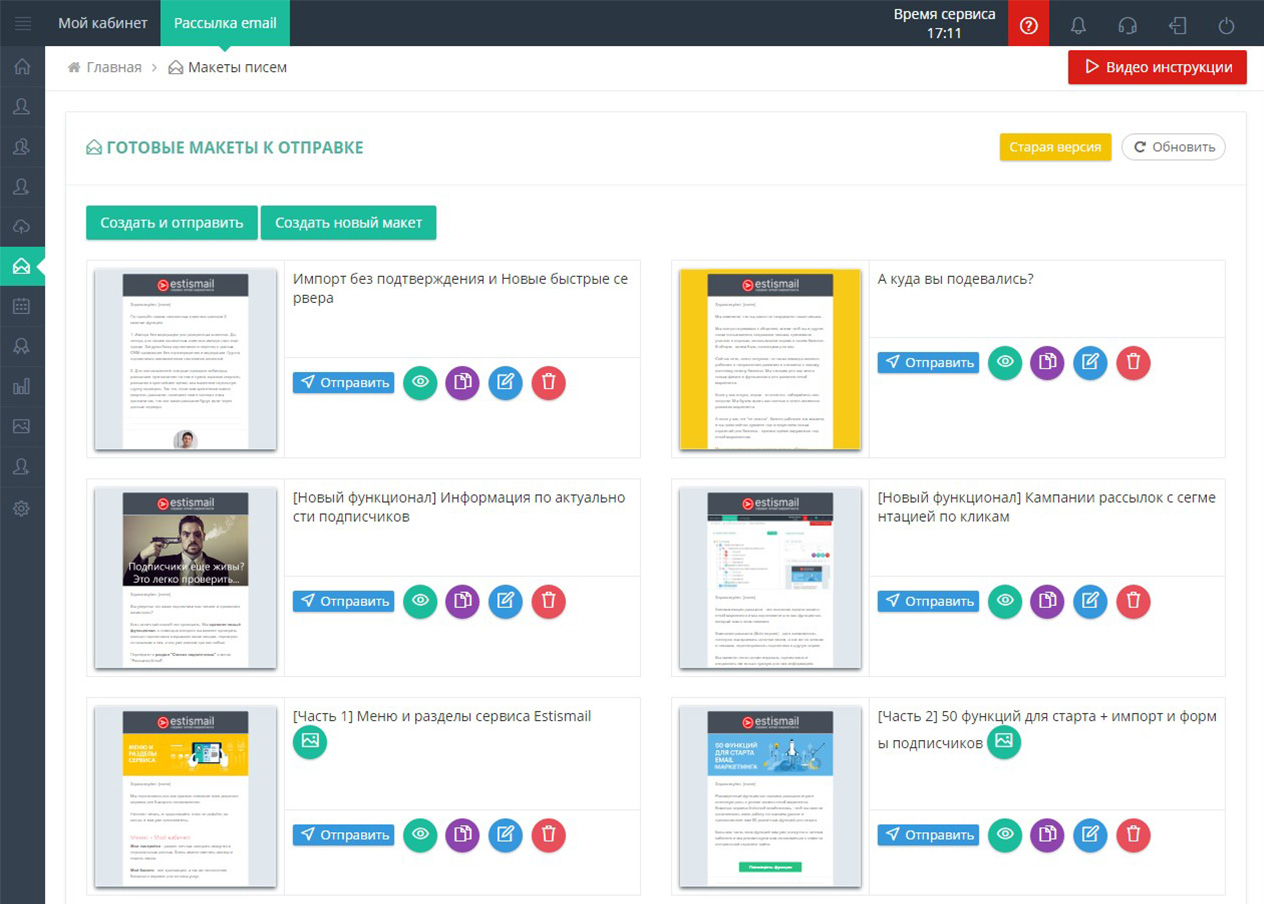Click the 'Видео инструкции' button
The image size is (1264, 904).
(1157, 67)
